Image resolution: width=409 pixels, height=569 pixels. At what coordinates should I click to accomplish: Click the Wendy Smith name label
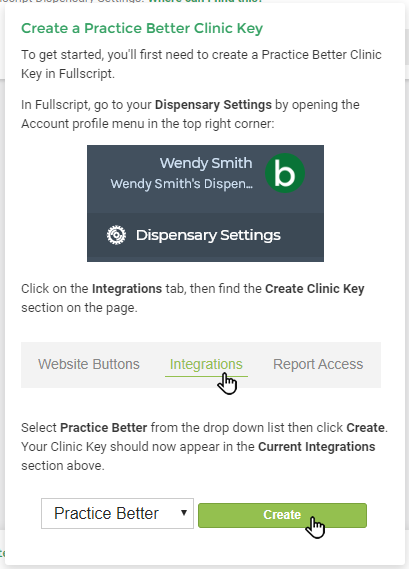pyautogui.click(x=206, y=163)
